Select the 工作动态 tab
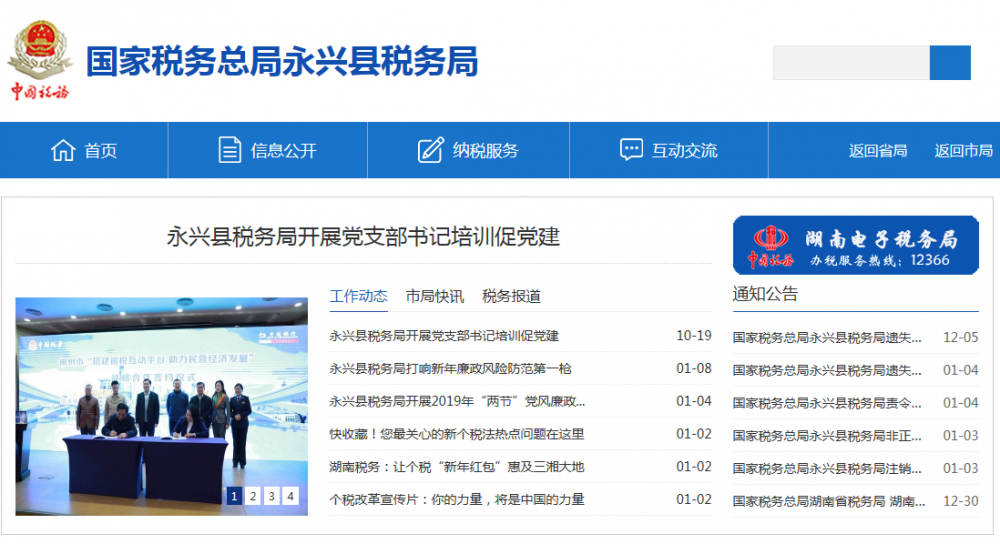Screen dimensions: 1000x544 [x=358, y=296]
